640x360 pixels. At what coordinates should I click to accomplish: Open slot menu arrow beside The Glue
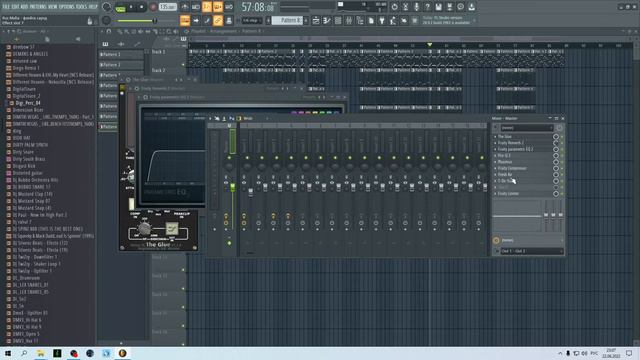click(x=495, y=137)
